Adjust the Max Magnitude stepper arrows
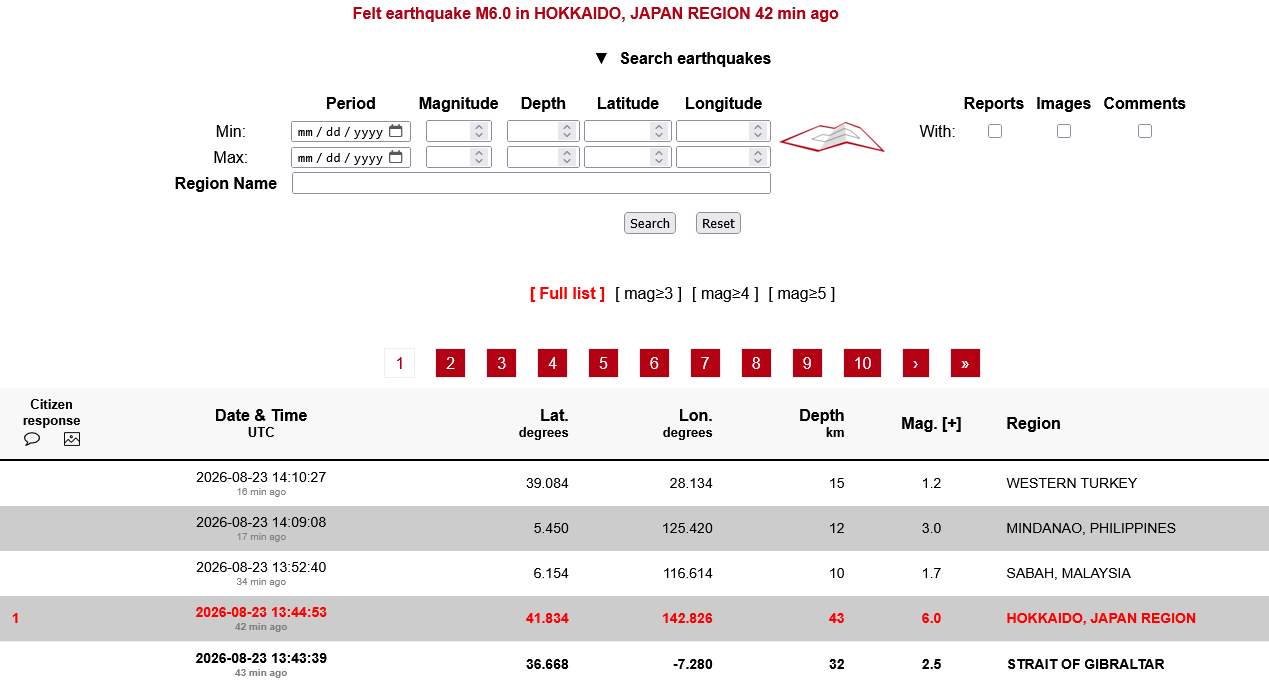This screenshot has width=1269, height=685. click(479, 157)
